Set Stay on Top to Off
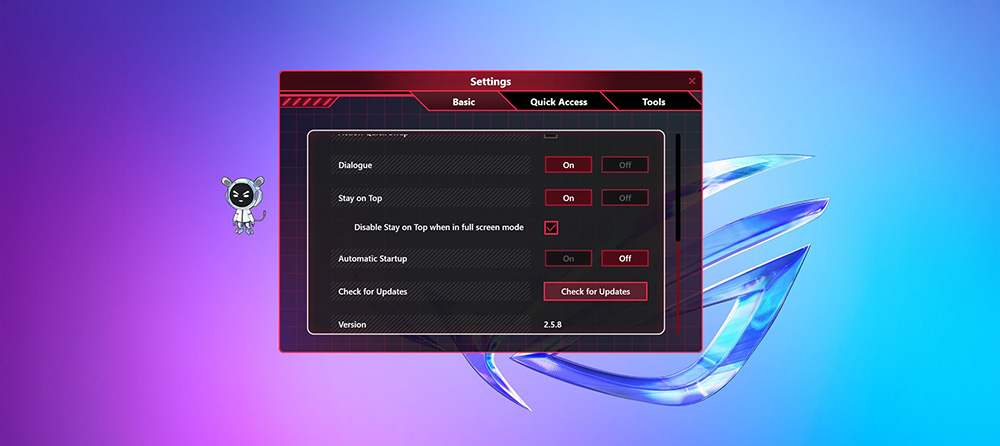The image size is (1000, 446). [x=625, y=198]
